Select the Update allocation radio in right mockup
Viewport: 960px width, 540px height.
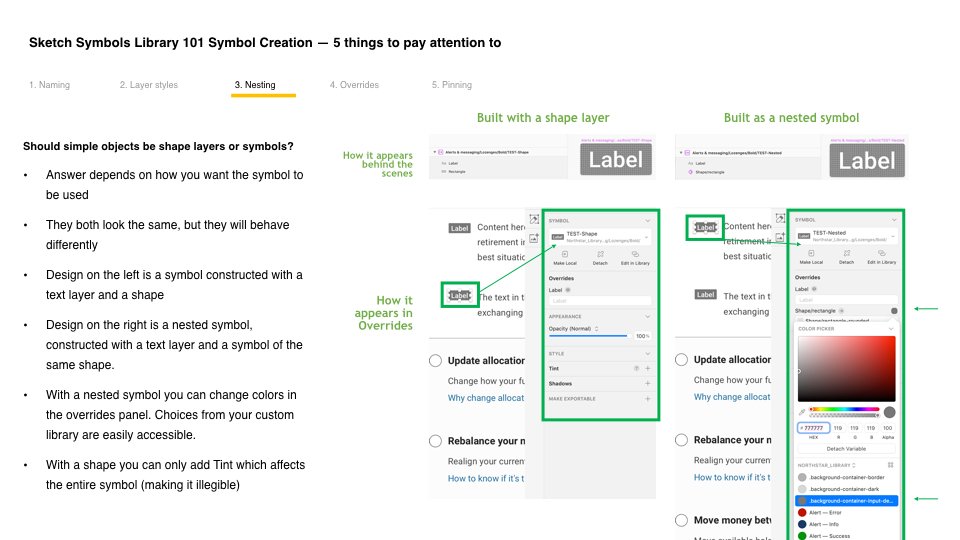coord(681,359)
